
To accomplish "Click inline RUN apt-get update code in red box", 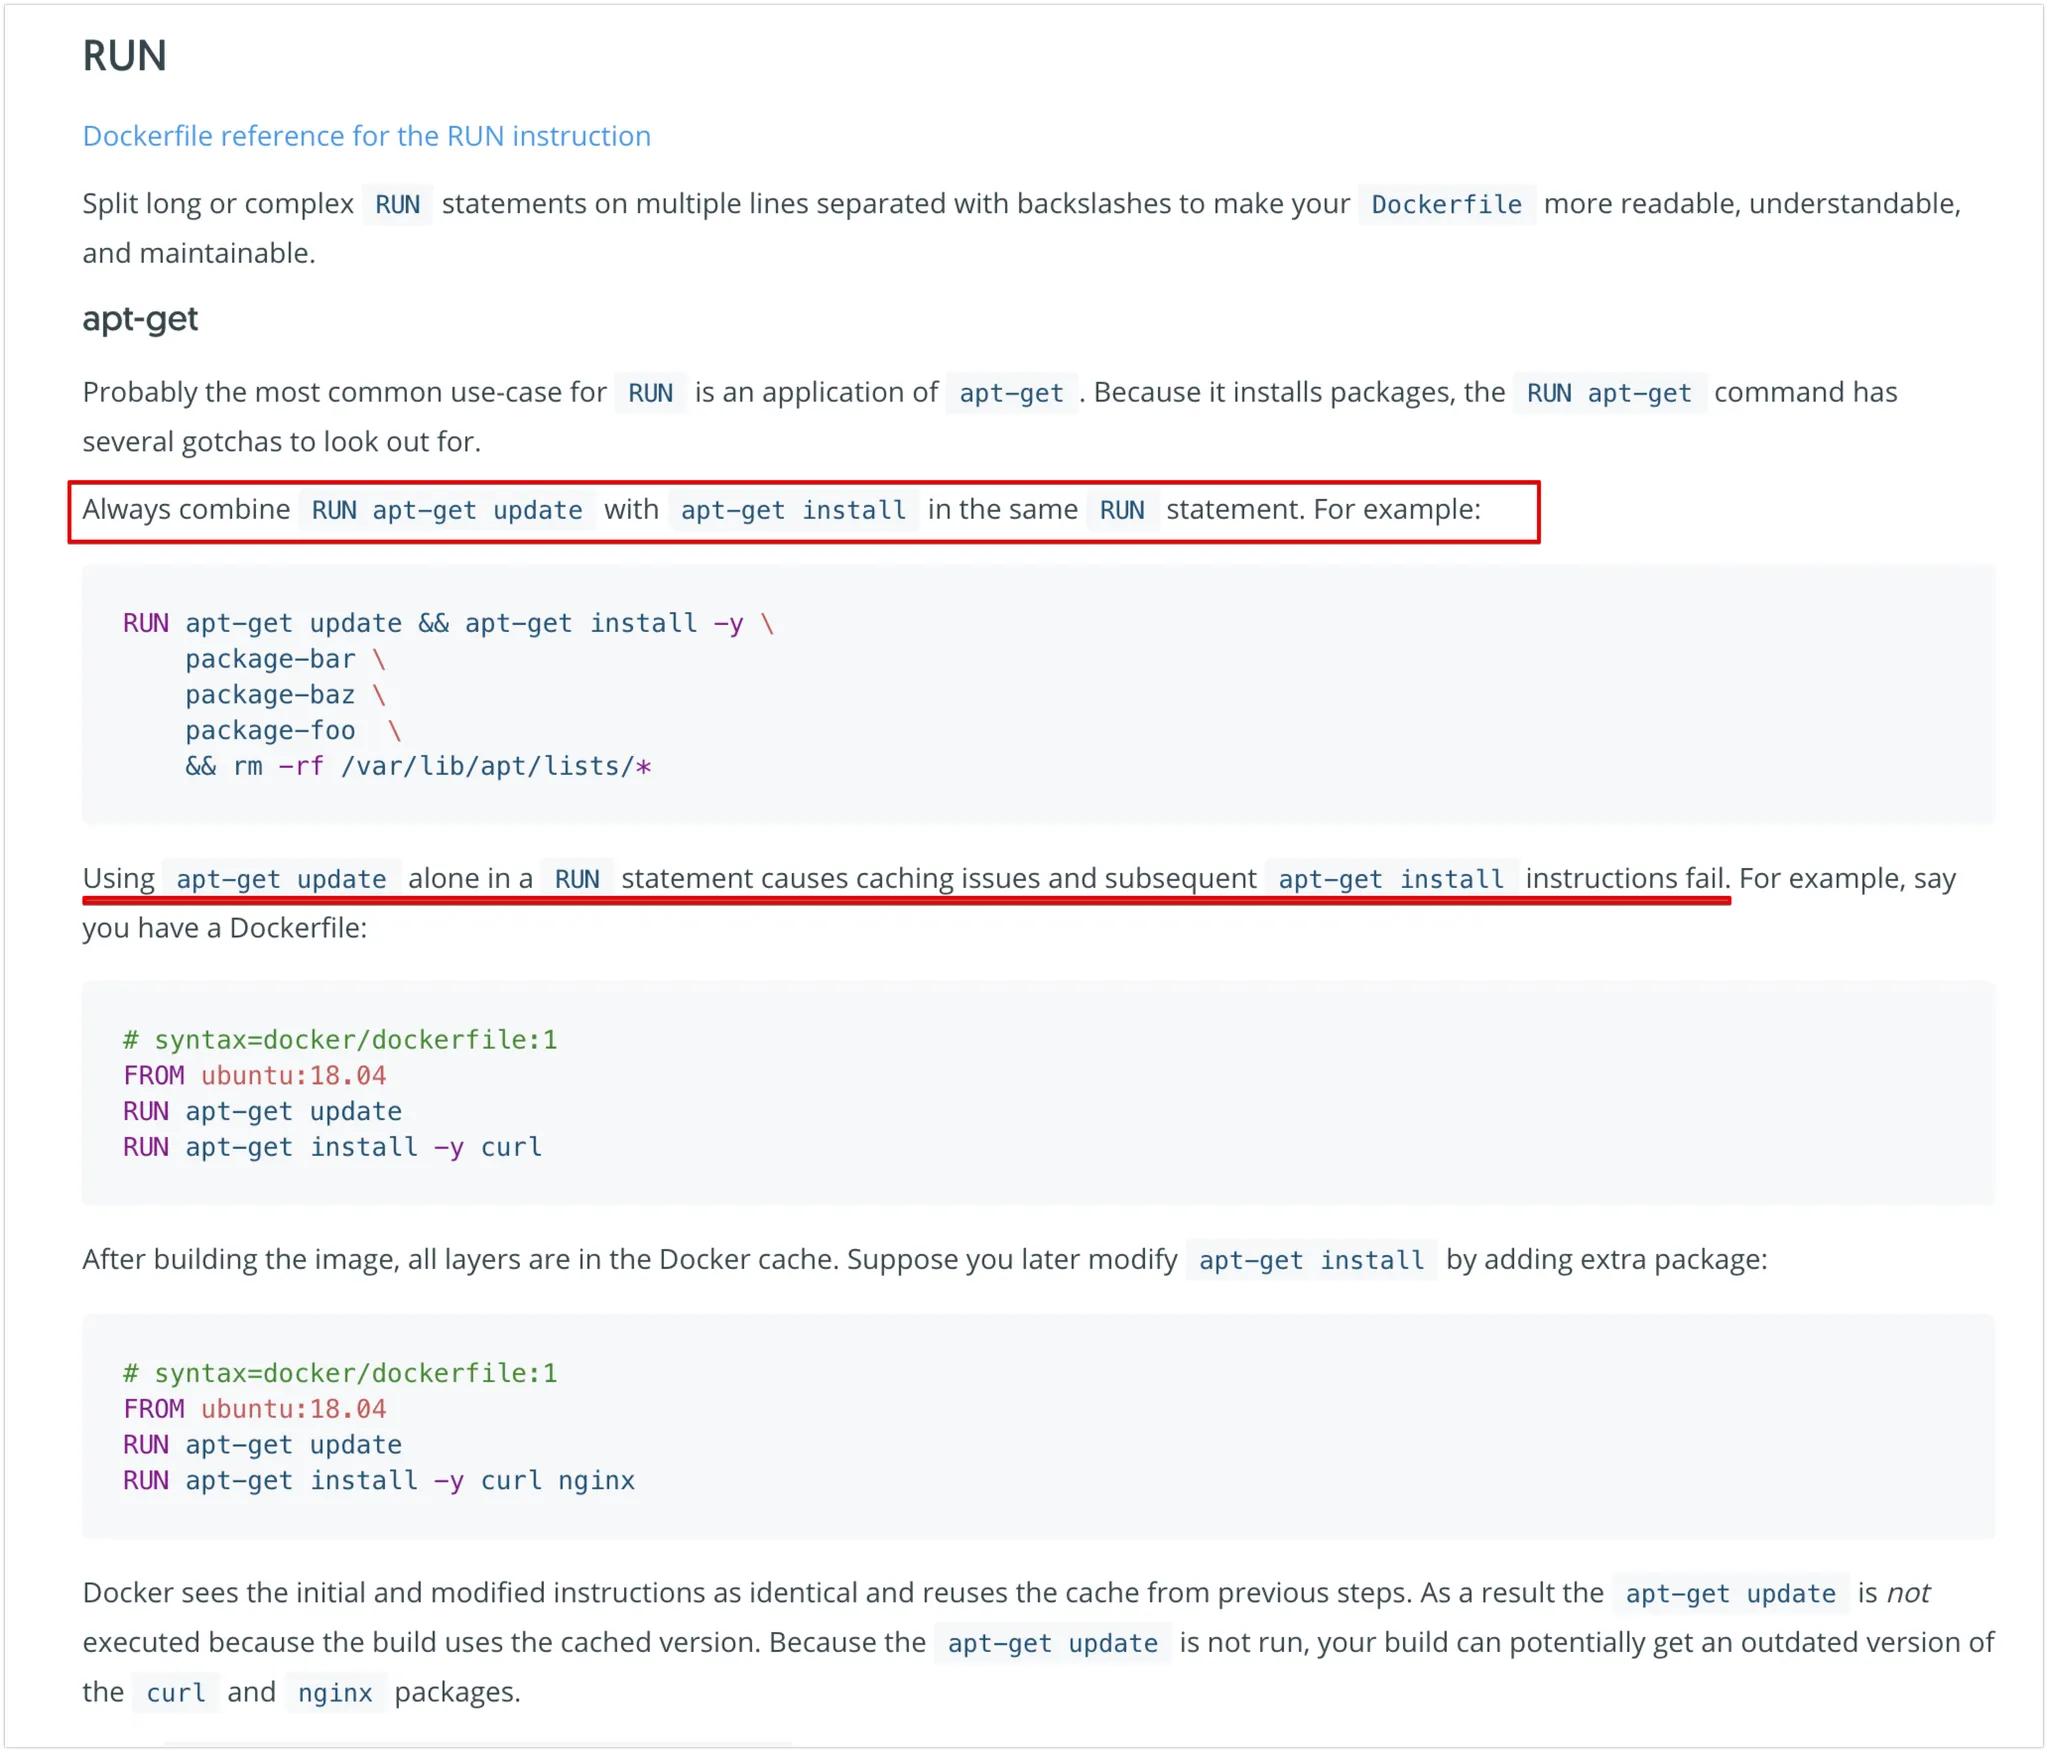I will pos(446,511).
